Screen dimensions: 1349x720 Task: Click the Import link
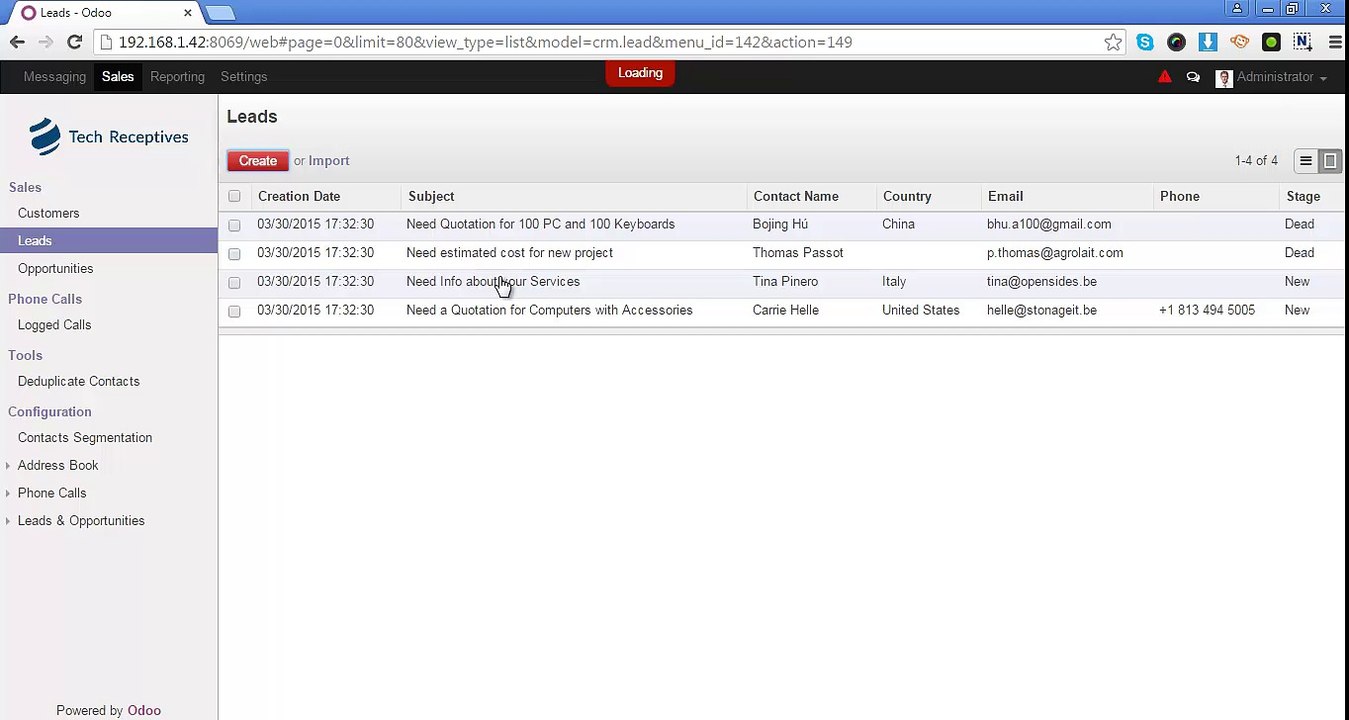[329, 161]
